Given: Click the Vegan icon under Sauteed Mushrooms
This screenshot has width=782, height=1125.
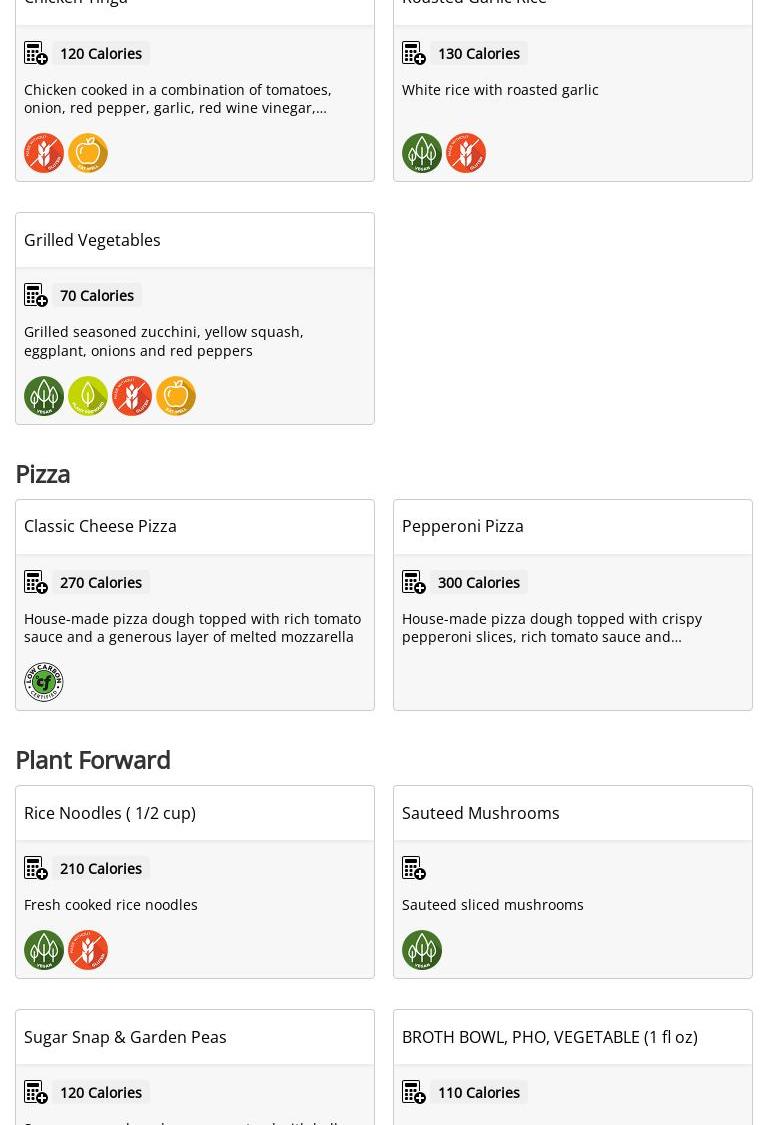Looking at the screenshot, I should click(x=422, y=950).
